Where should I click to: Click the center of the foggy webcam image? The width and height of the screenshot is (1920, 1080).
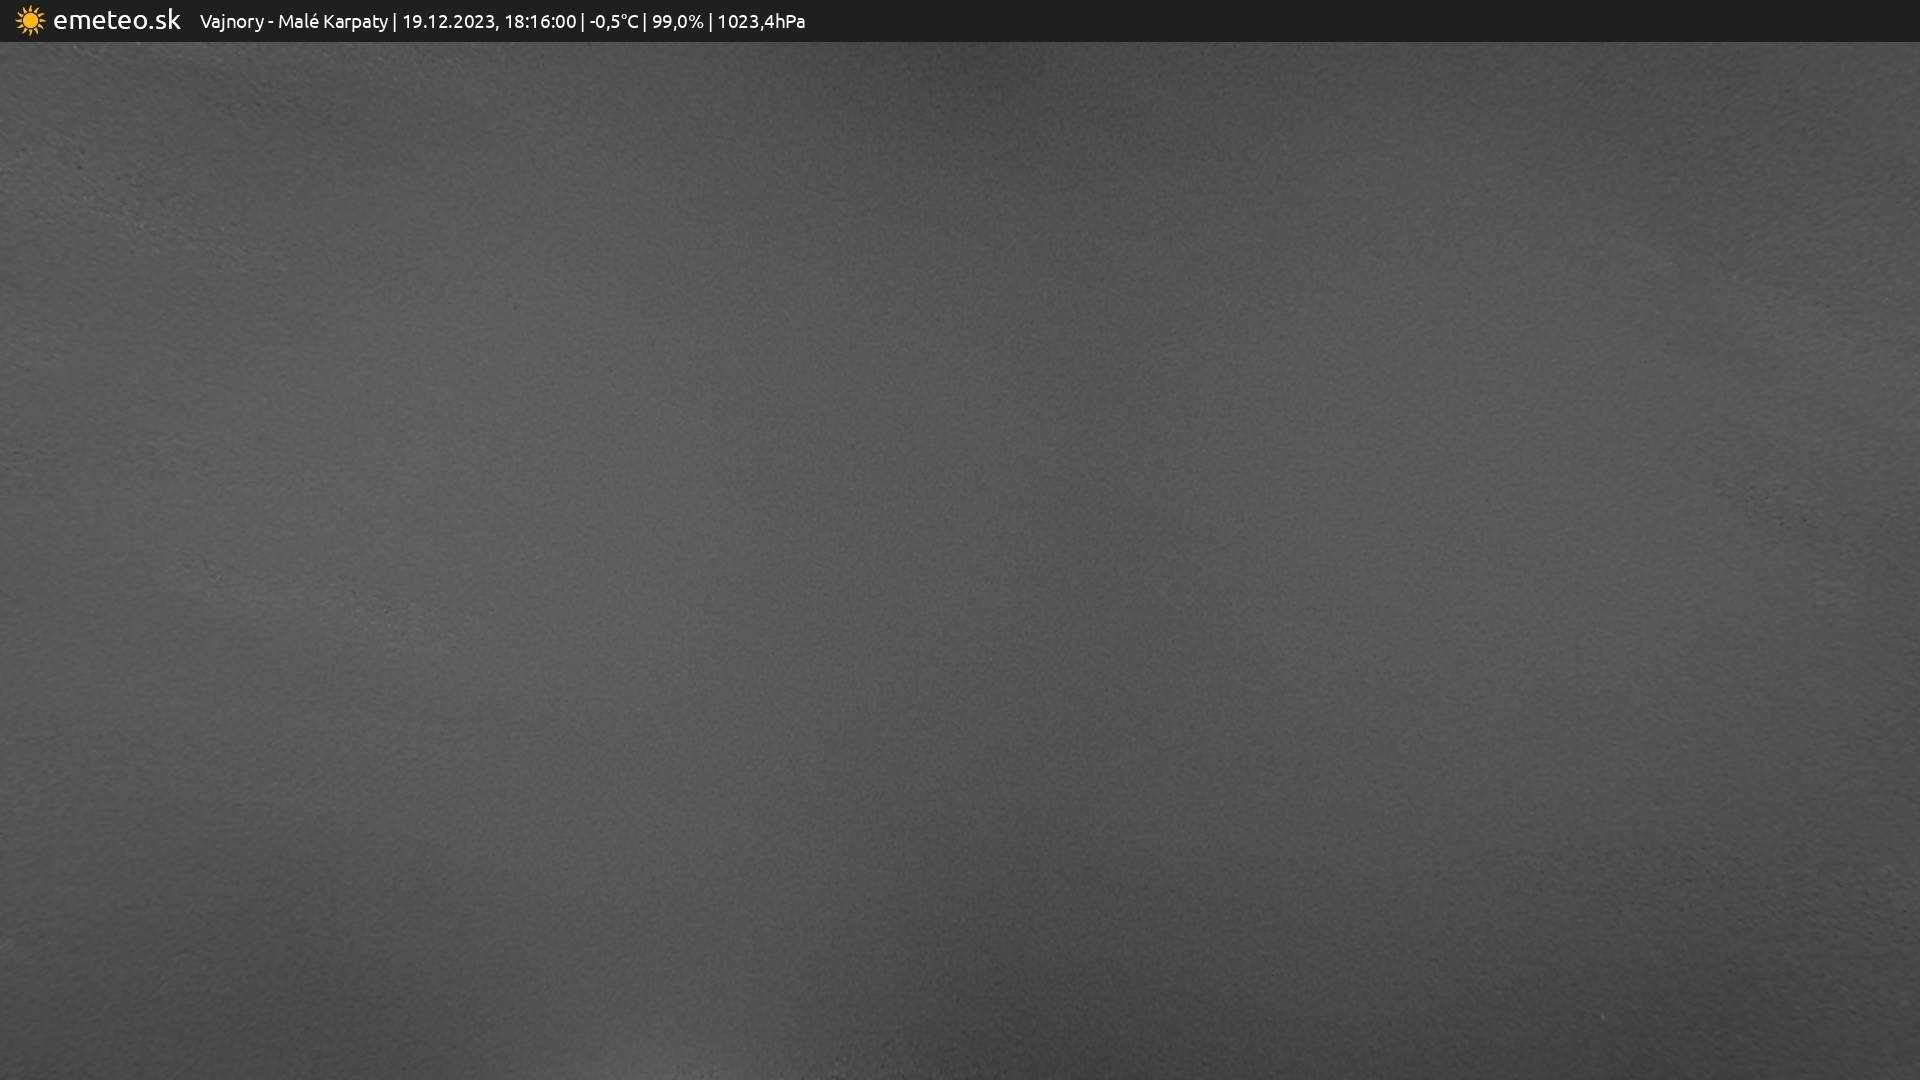click(960, 560)
